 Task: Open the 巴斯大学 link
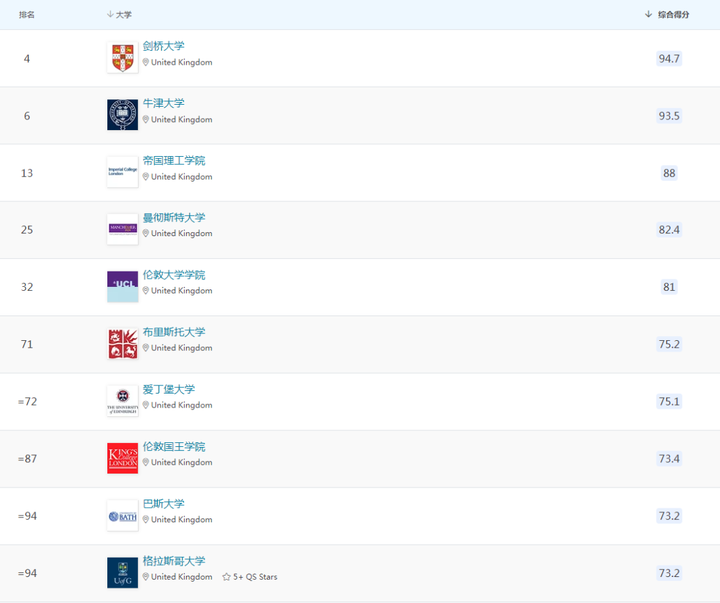[x=163, y=503]
